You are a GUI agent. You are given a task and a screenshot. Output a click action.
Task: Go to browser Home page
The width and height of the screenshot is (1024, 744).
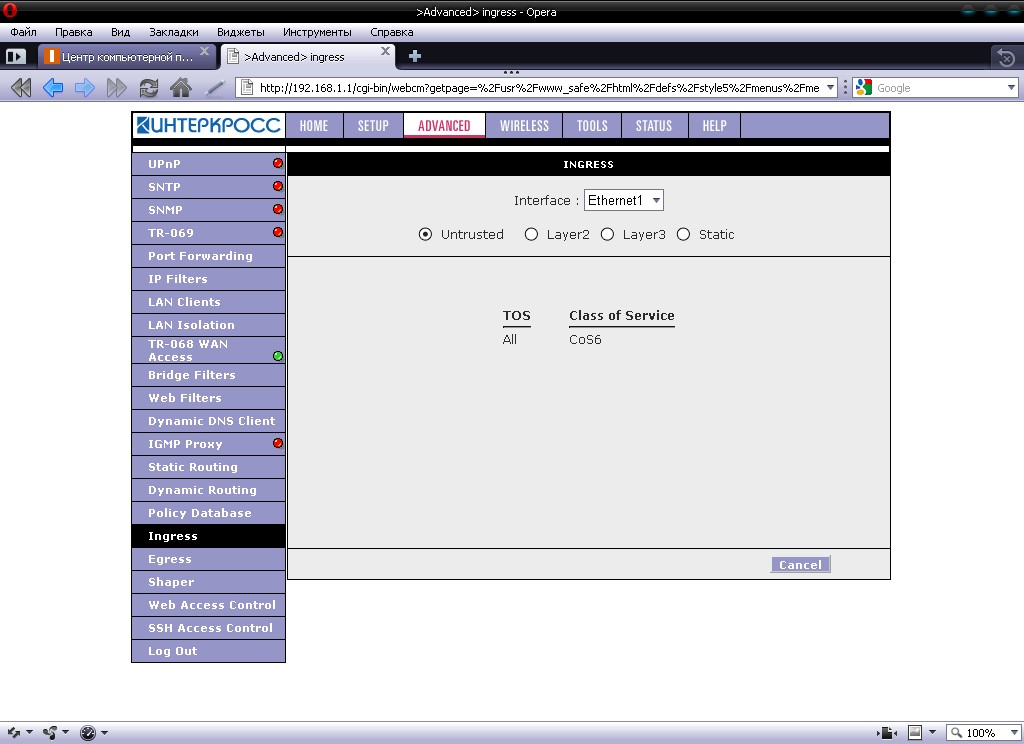(x=181, y=88)
